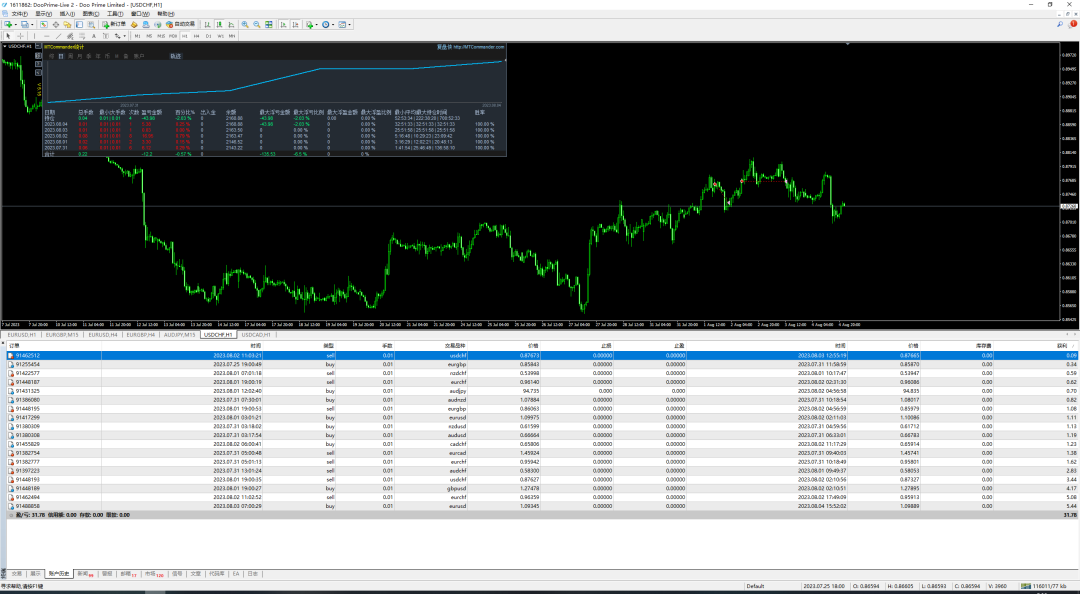Select the vertical line drawing tool
Screen dimensions: 1080x594
pos(34,36)
